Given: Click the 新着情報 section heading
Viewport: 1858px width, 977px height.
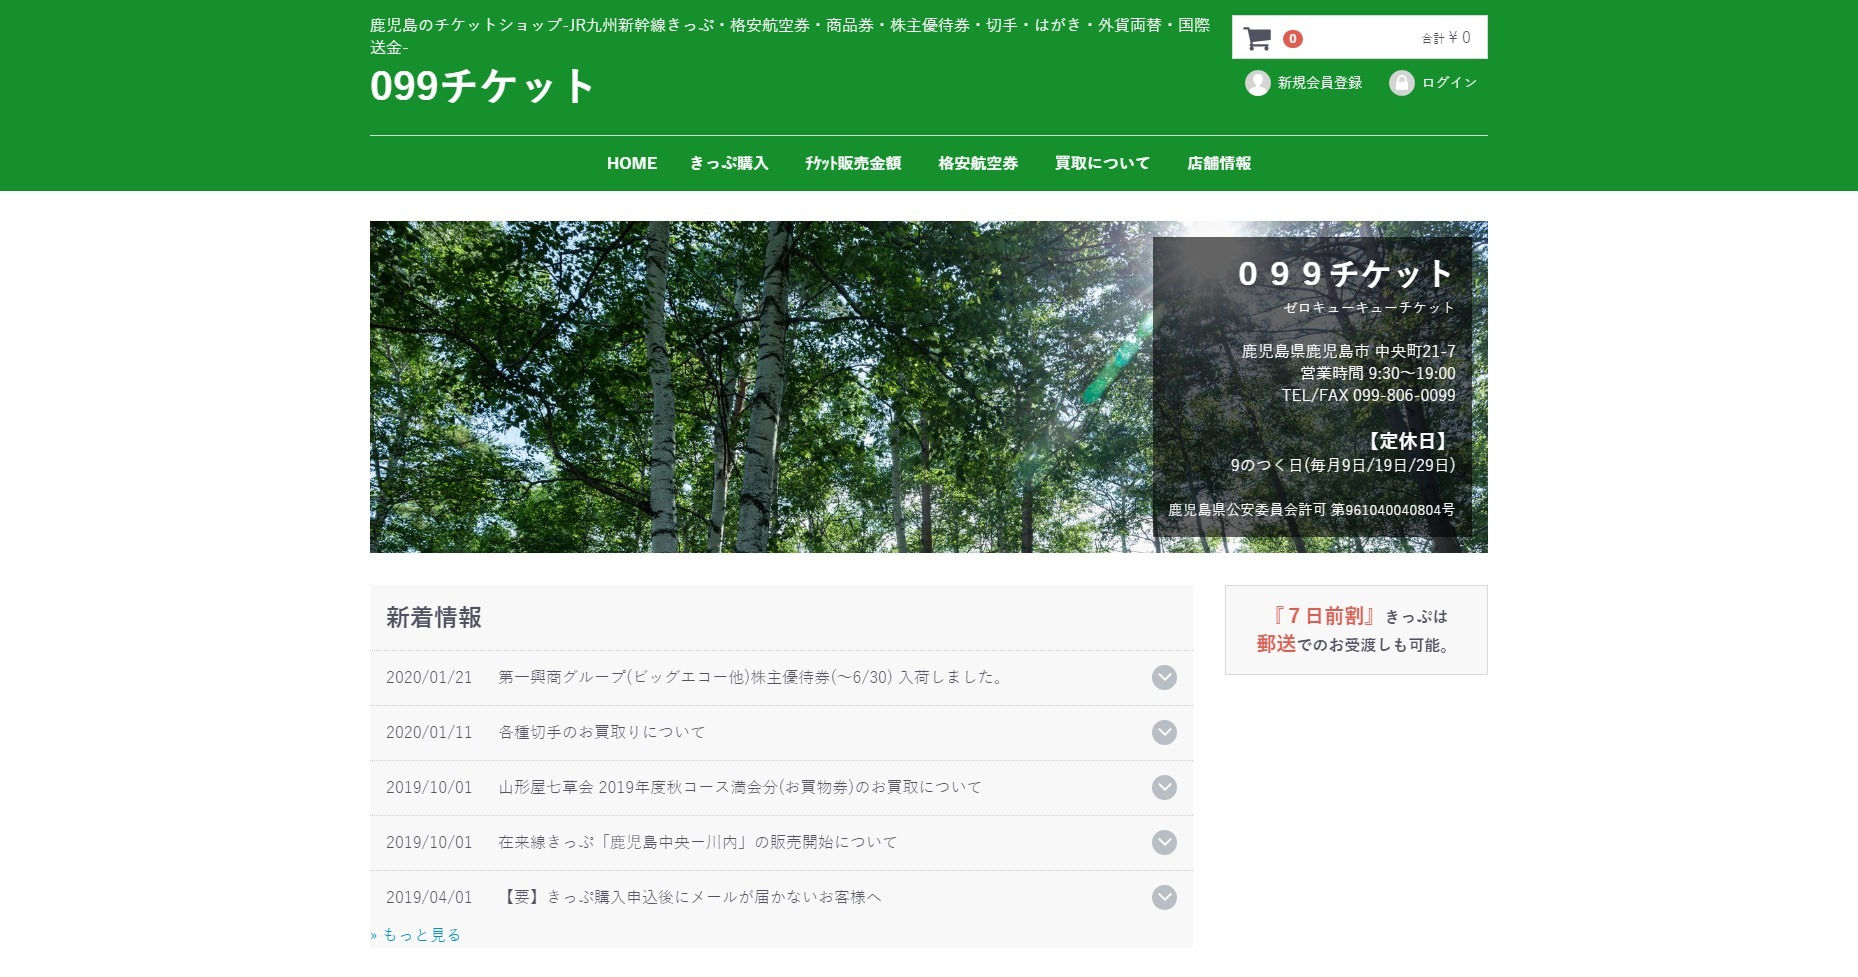Looking at the screenshot, I should [x=434, y=618].
